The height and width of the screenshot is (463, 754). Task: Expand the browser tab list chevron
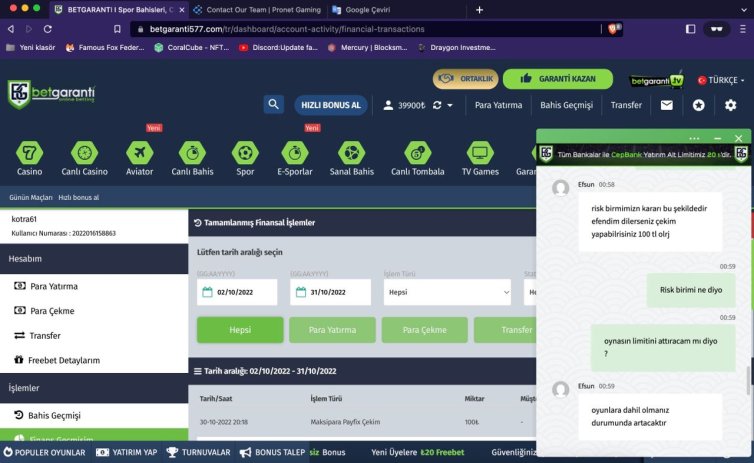coord(744,10)
